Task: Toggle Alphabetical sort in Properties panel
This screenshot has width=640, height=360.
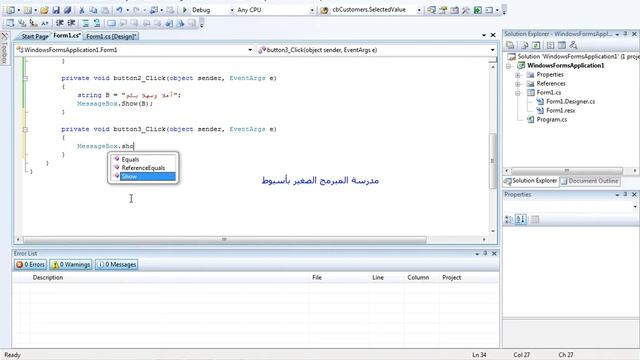Action: tap(521, 220)
